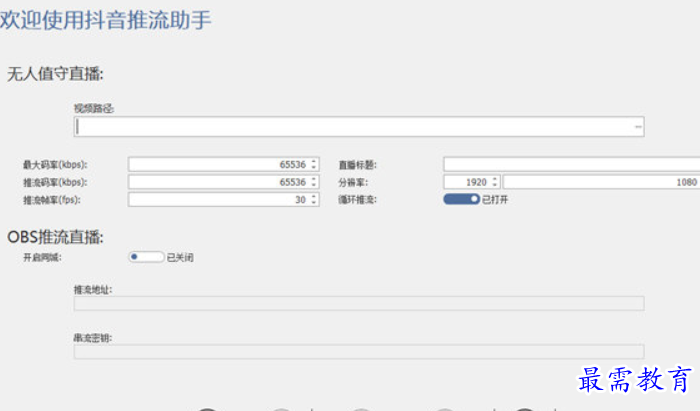The height and width of the screenshot is (411, 700).
Task: Click the 最大码率(kbps) label
Action: coord(55,165)
